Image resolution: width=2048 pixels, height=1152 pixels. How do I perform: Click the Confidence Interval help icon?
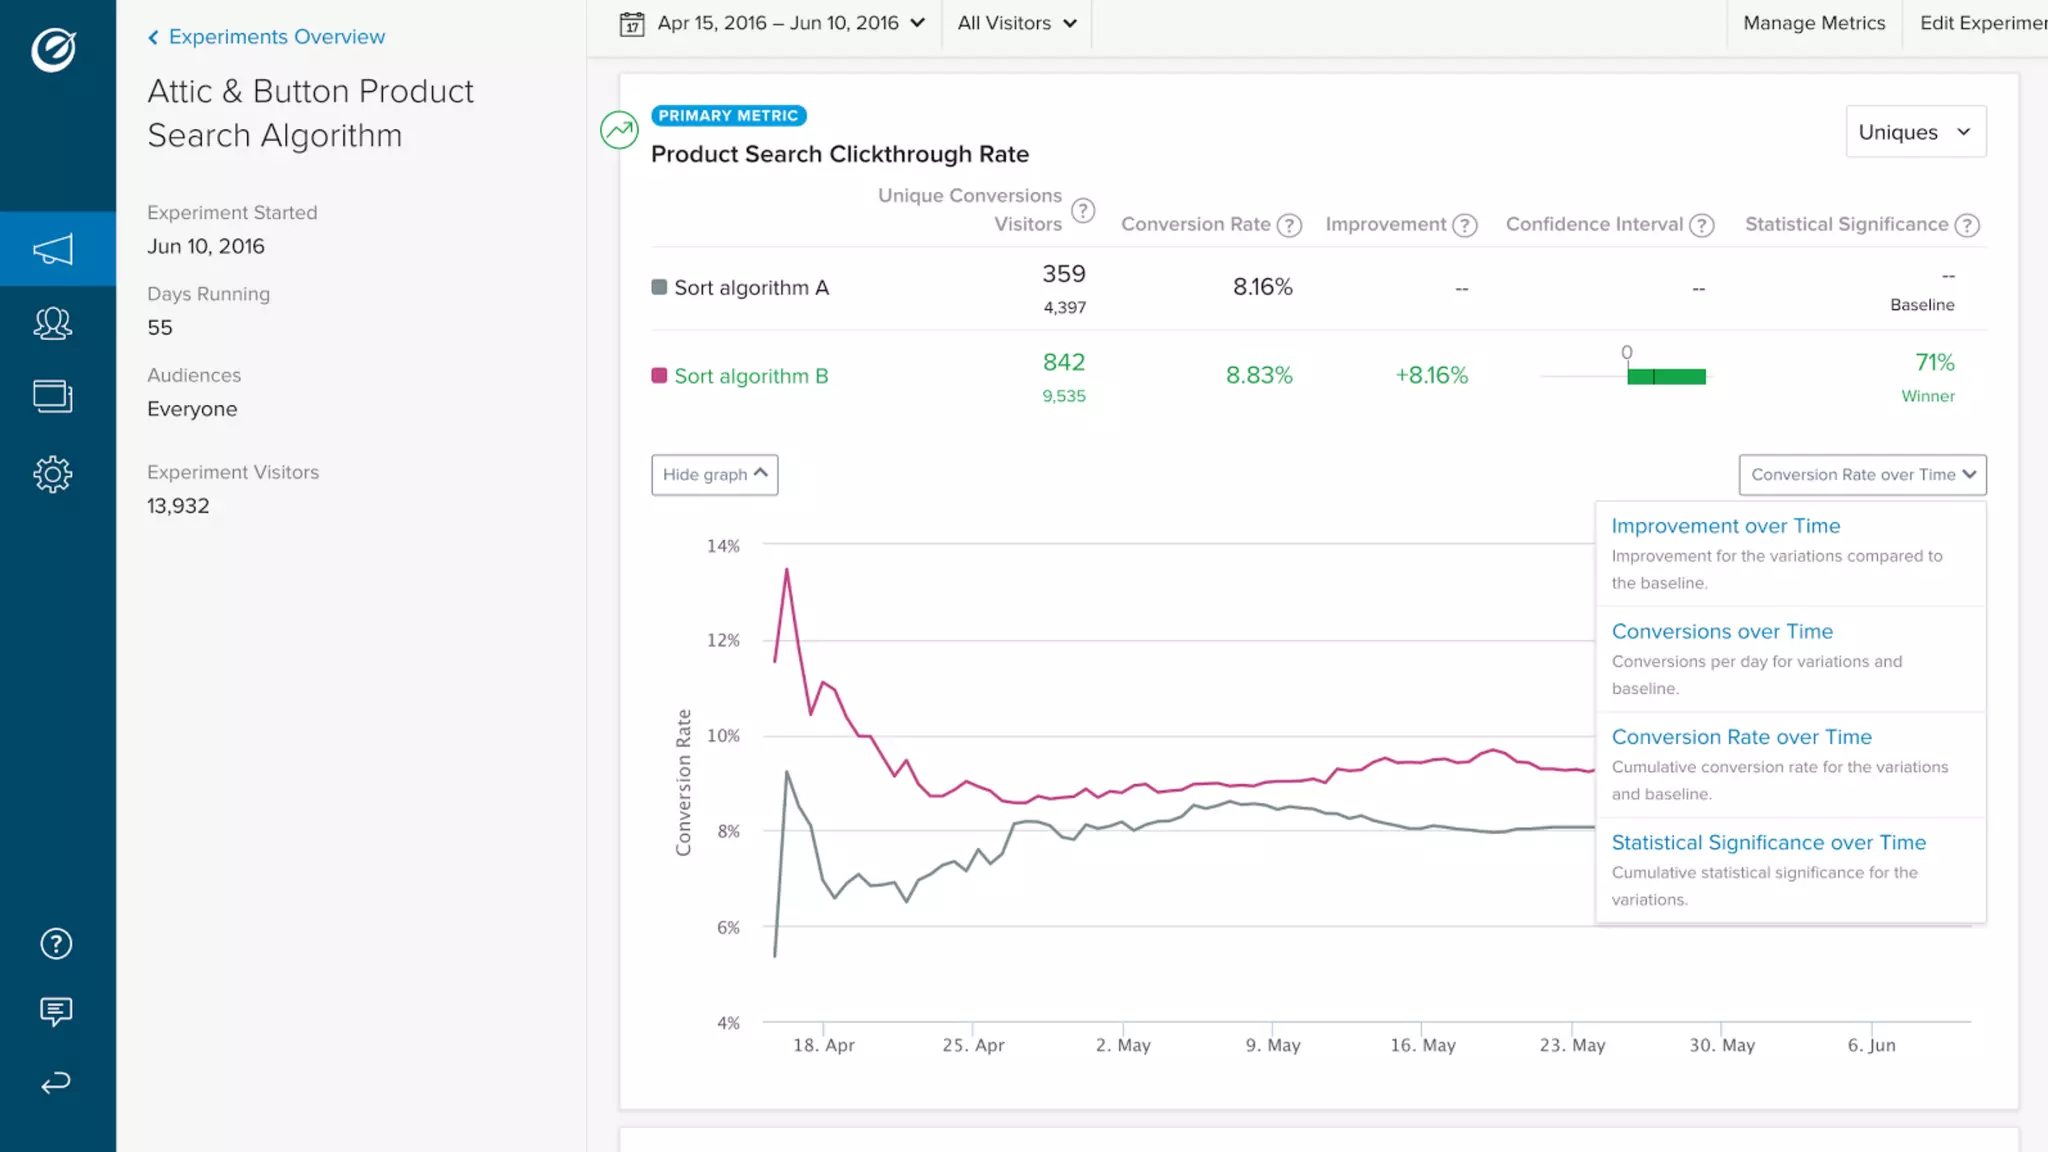pos(1702,225)
